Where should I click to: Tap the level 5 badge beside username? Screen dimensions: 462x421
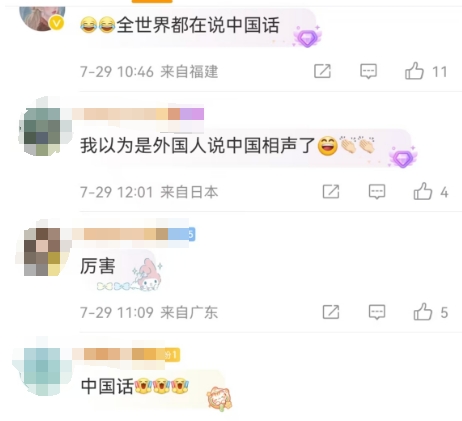(x=191, y=234)
